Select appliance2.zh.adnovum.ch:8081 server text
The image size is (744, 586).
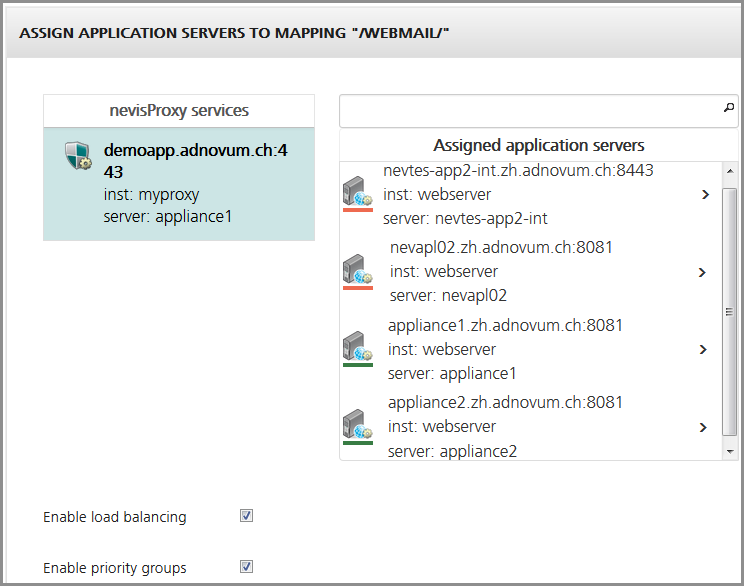point(505,402)
